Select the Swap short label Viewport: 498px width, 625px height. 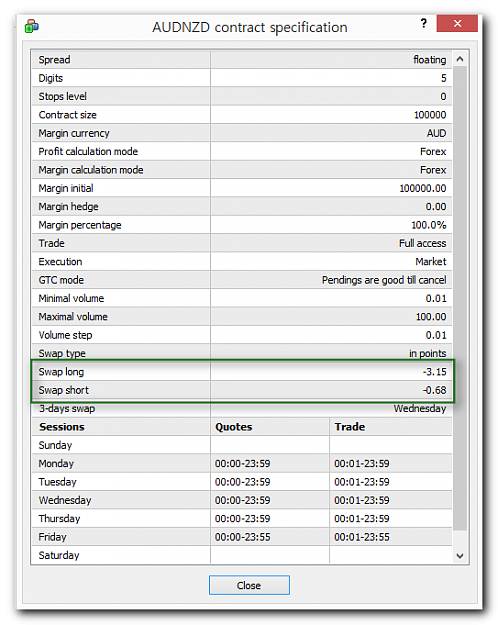pos(63,390)
